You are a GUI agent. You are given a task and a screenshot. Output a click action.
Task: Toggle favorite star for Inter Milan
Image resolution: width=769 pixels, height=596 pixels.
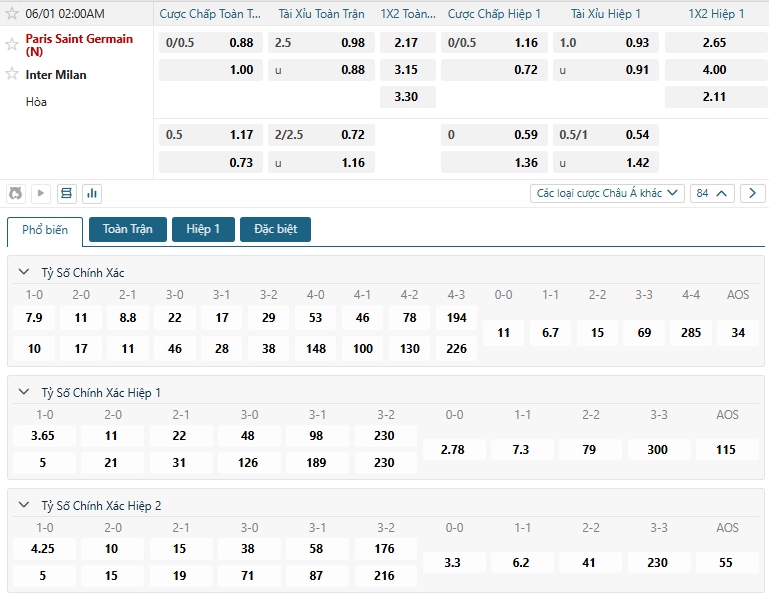click(12, 74)
